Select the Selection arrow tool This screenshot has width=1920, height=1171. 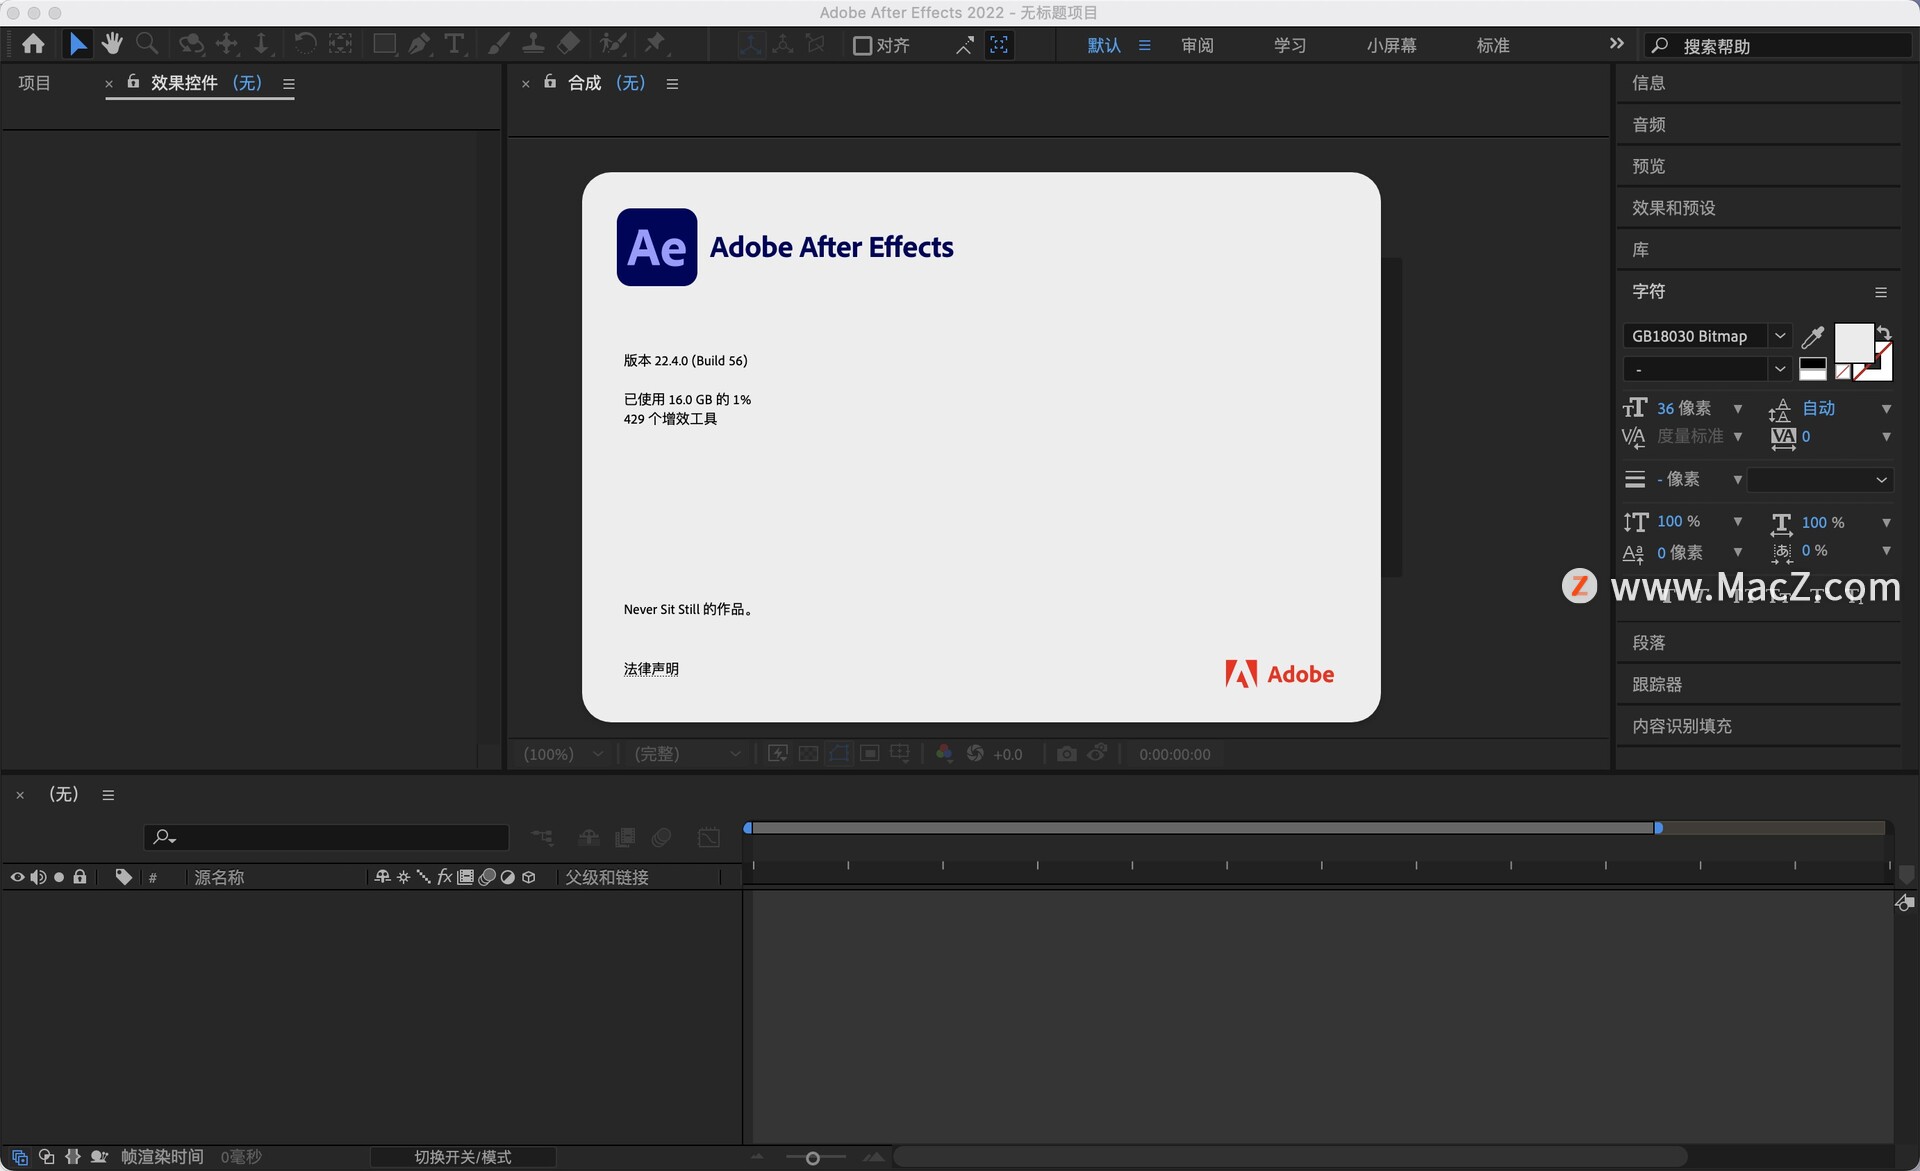(77, 44)
